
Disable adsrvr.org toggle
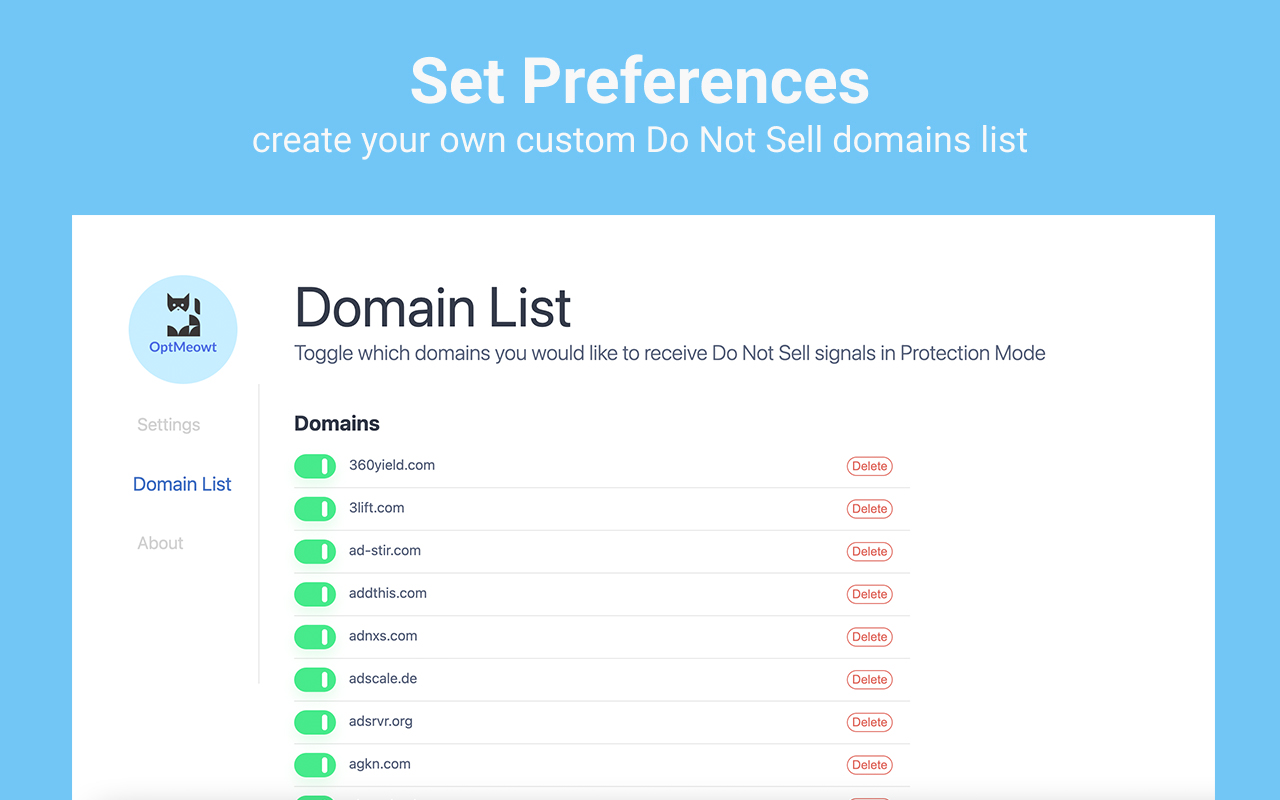click(x=315, y=722)
